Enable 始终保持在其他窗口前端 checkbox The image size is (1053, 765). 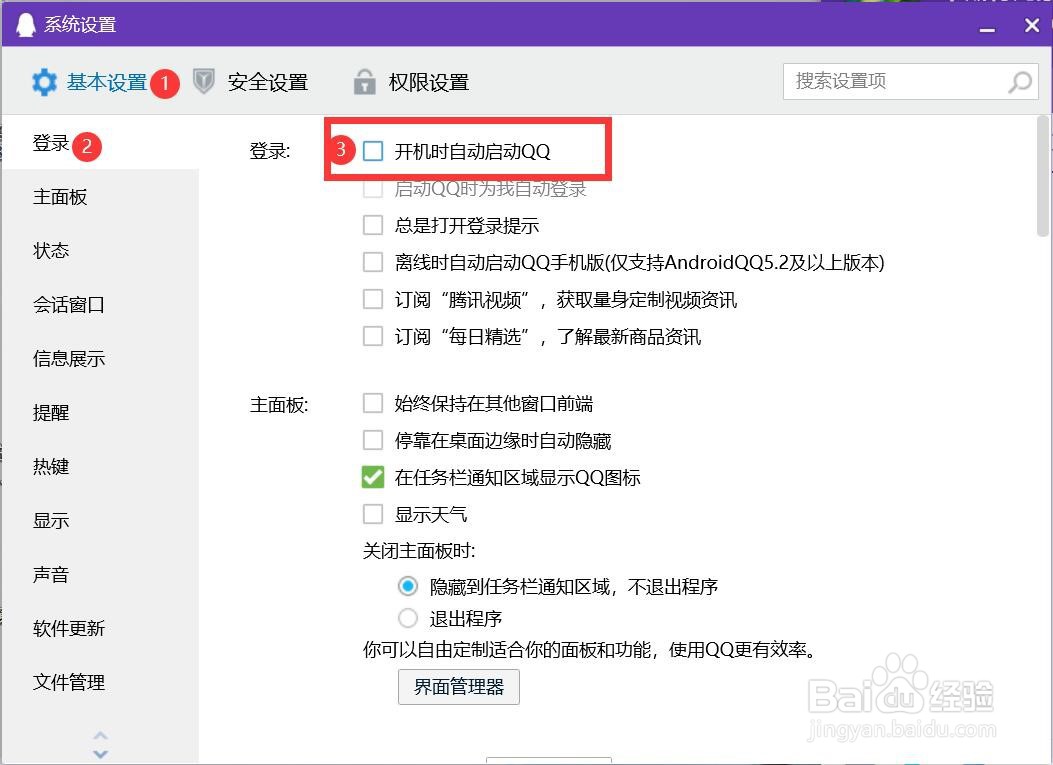tap(373, 404)
